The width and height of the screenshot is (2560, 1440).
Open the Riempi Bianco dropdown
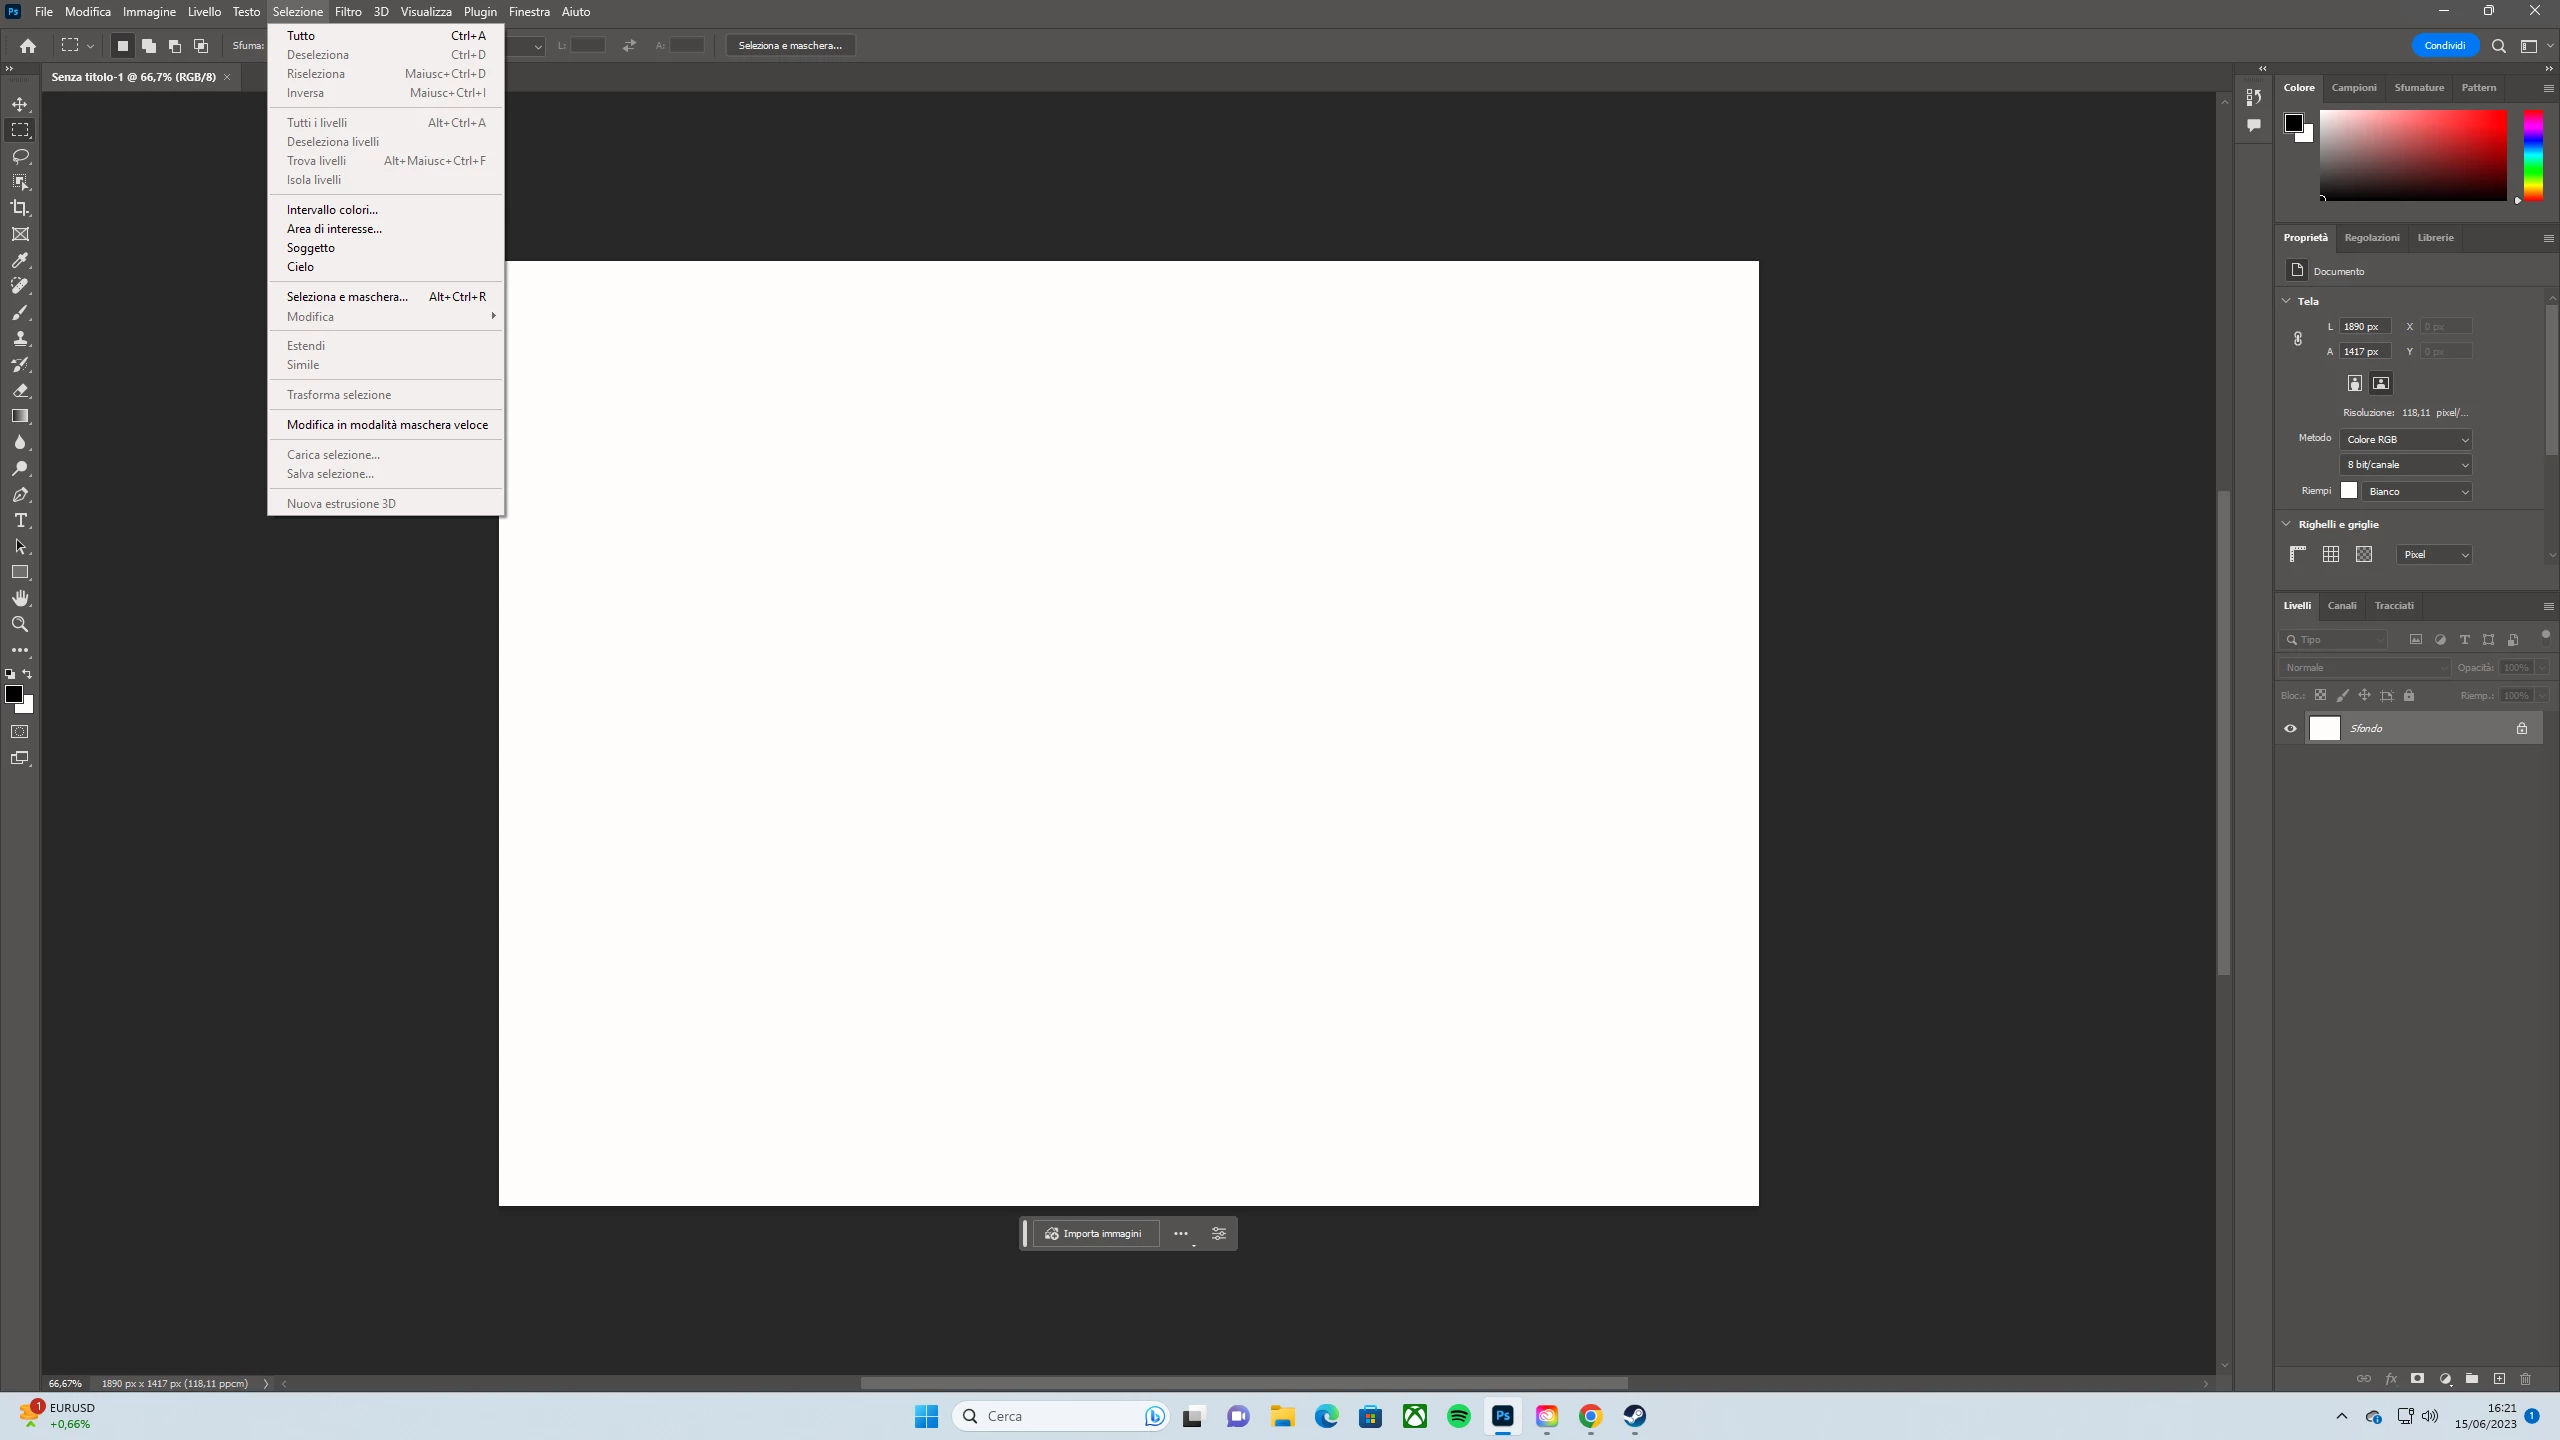pos(2416,491)
